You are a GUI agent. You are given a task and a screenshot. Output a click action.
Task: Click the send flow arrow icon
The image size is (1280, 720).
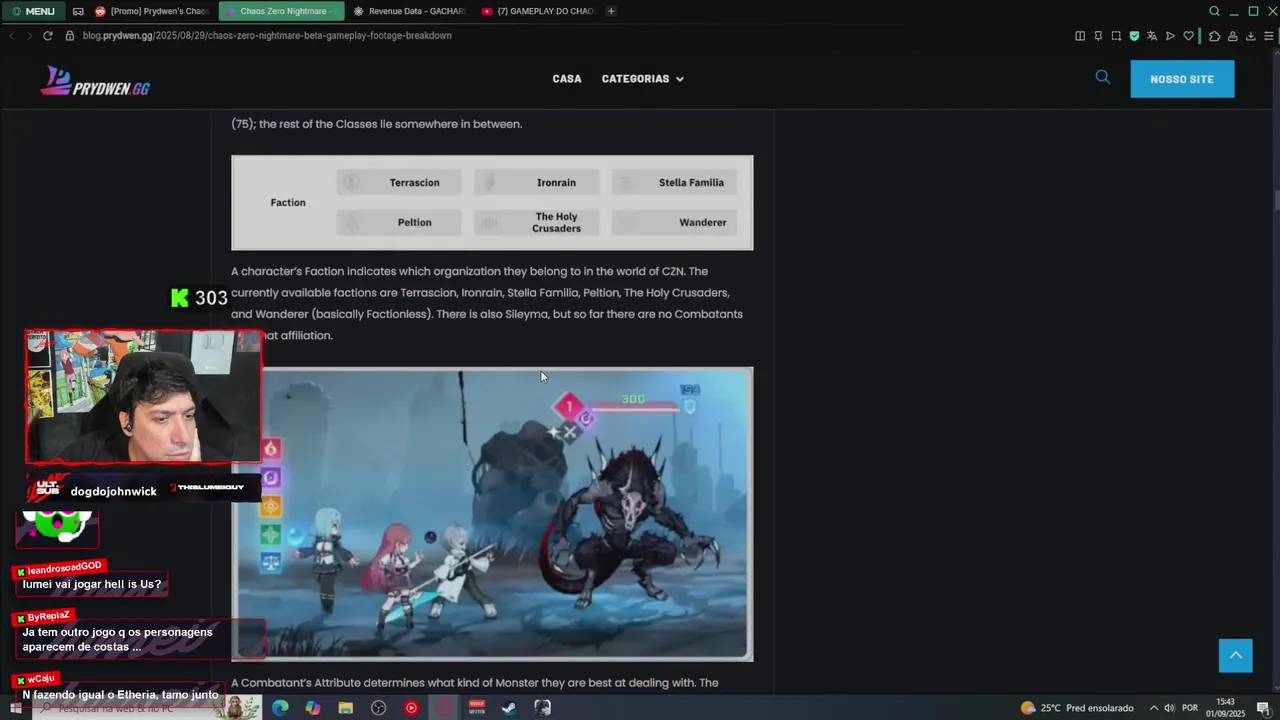click(x=1170, y=36)
